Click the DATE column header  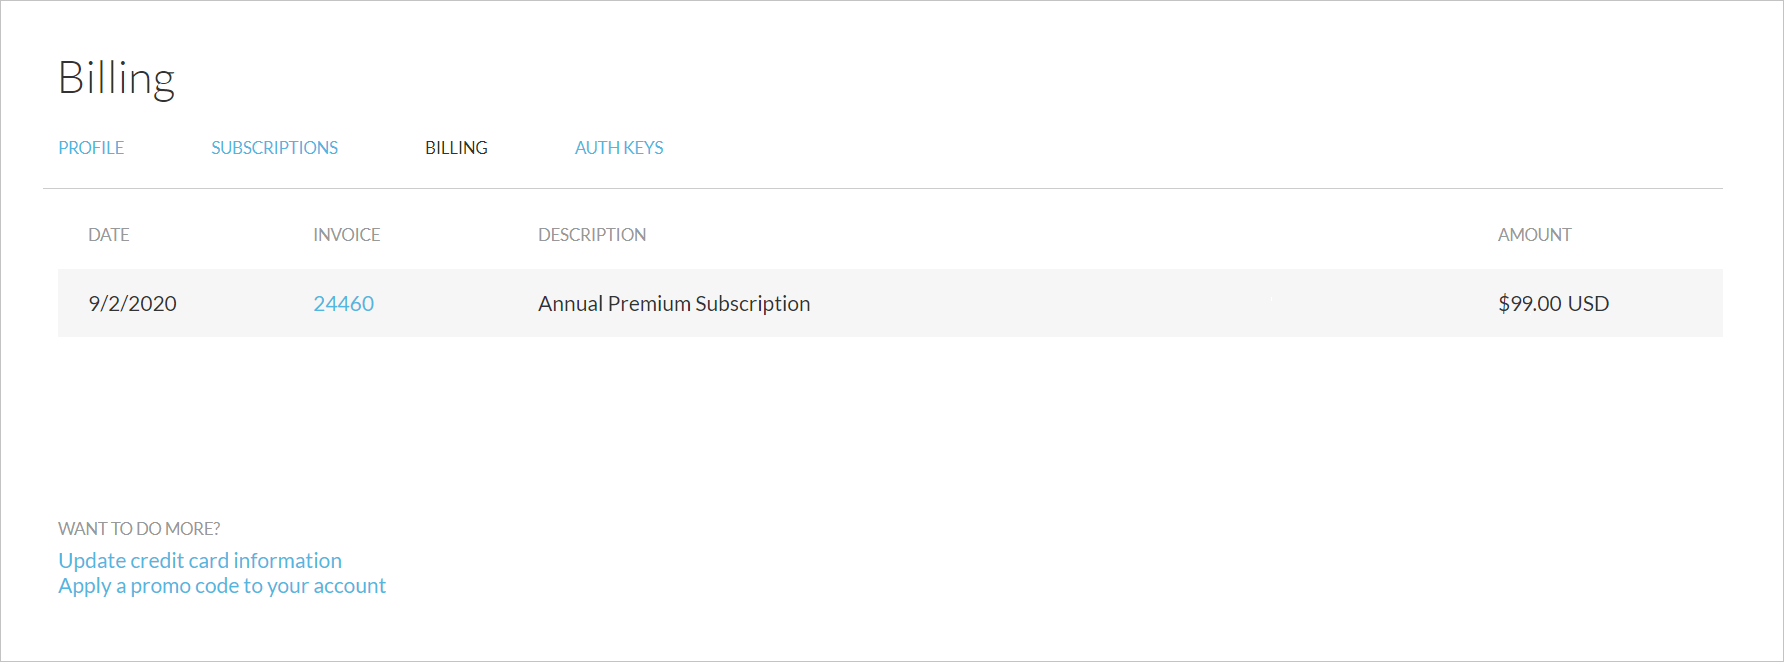[x=109, y=235]
